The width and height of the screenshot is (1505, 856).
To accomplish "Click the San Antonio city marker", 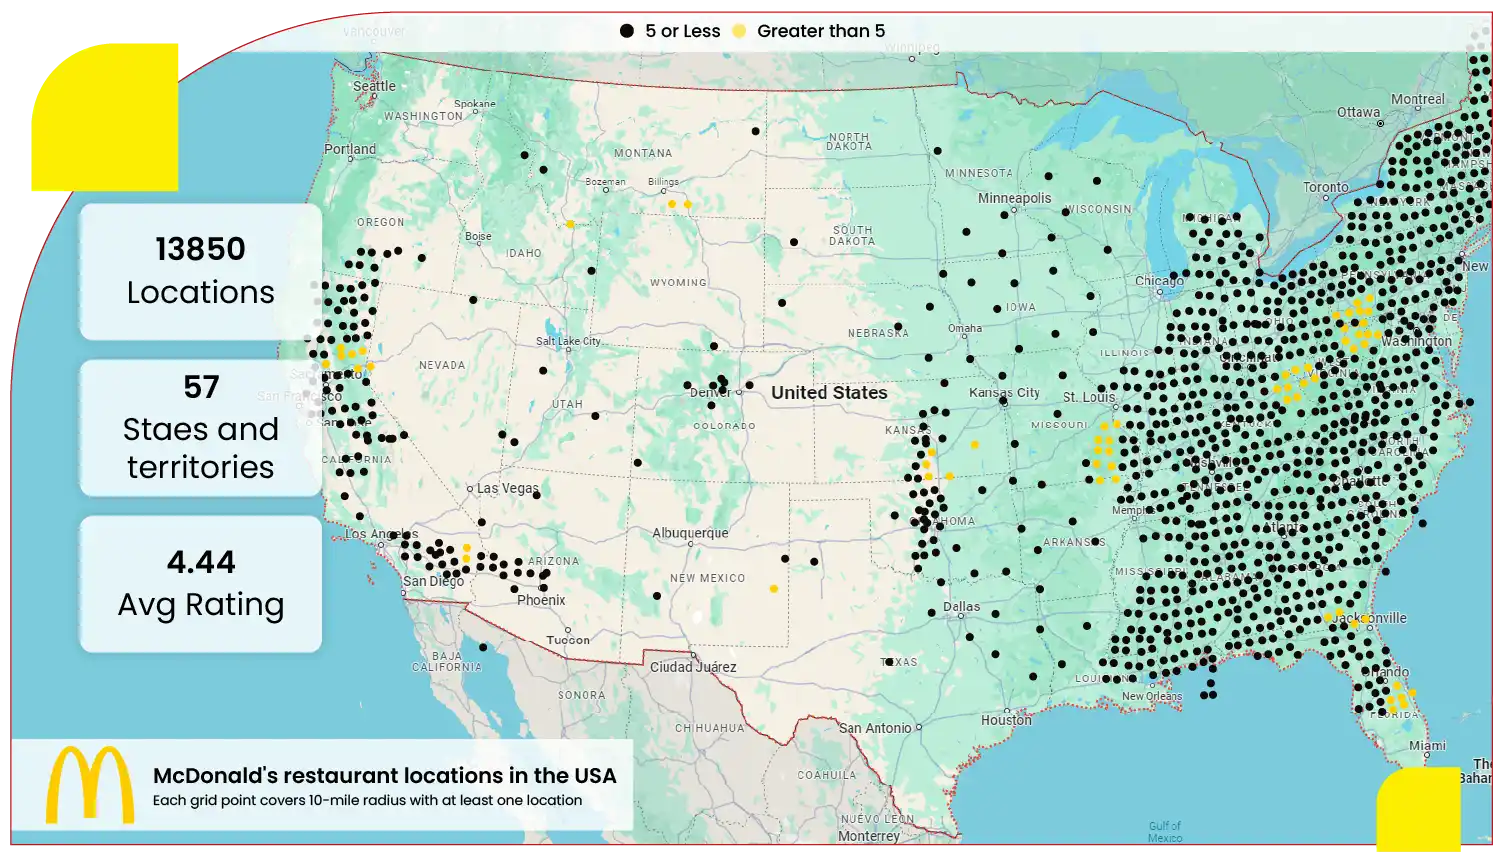I will click(x=919, y=728).
